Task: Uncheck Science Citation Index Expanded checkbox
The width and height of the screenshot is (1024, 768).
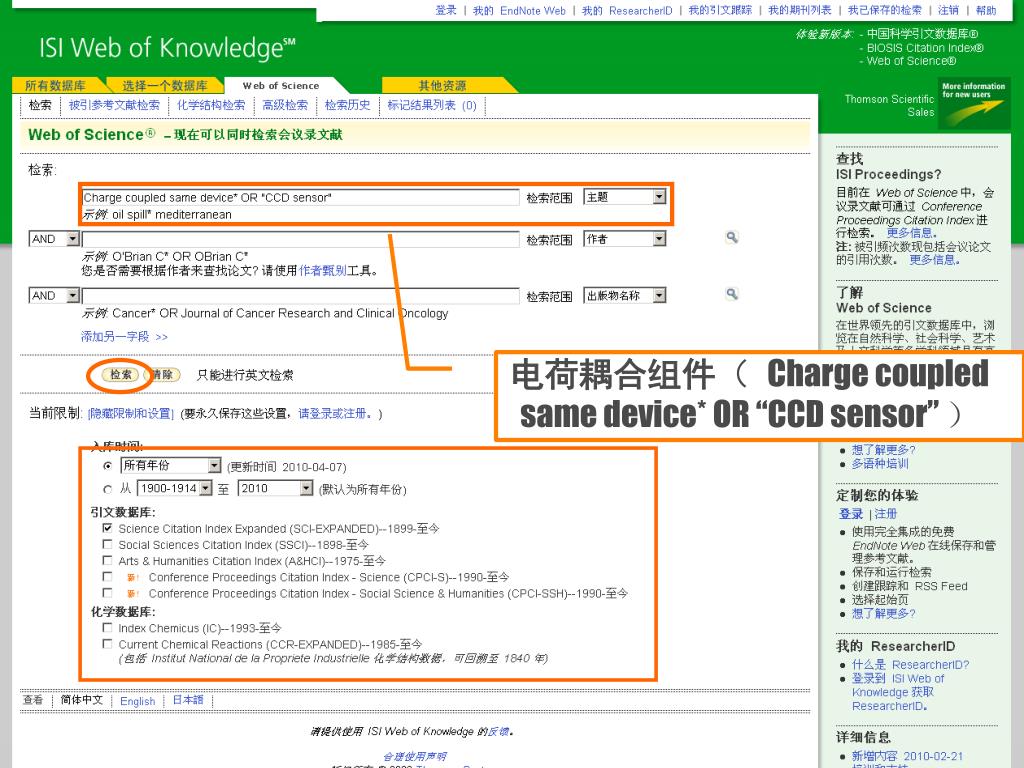Action: coord(107,528)
